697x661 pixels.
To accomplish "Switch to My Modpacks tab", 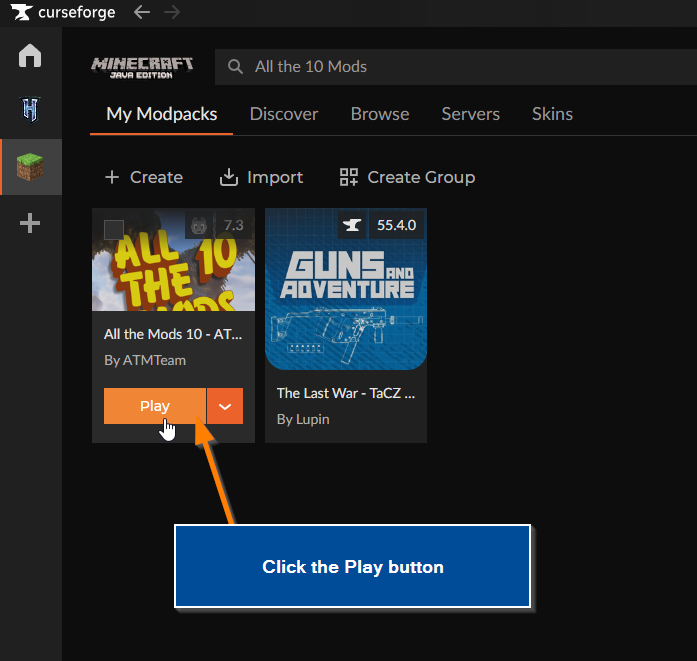I will click(161, 114).
